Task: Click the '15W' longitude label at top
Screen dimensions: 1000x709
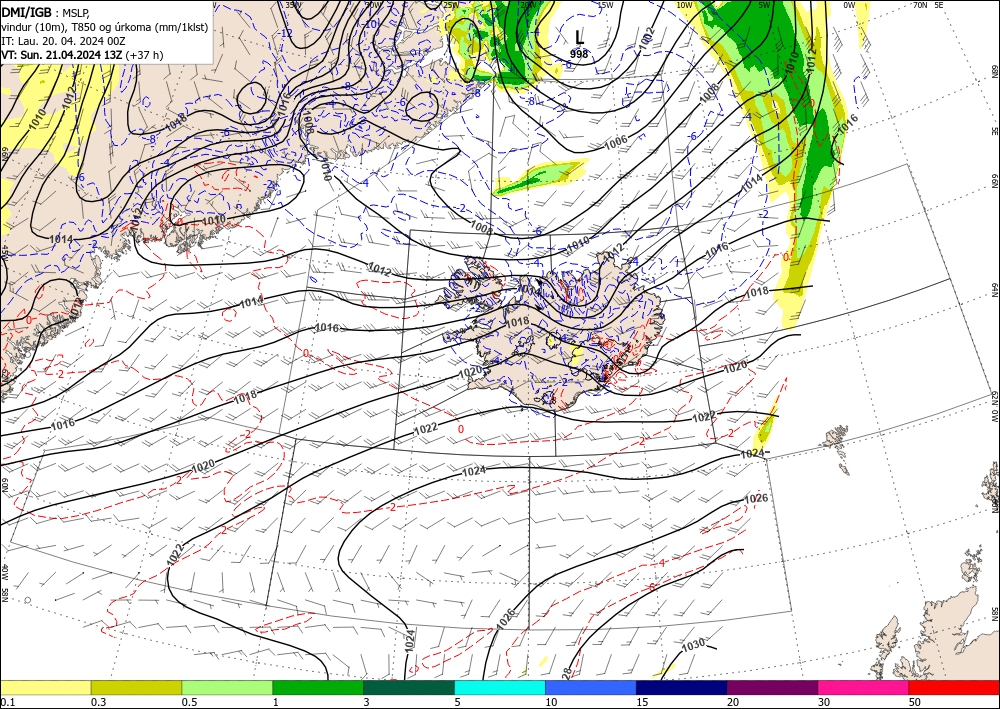Action: click(x=606, y=5)
